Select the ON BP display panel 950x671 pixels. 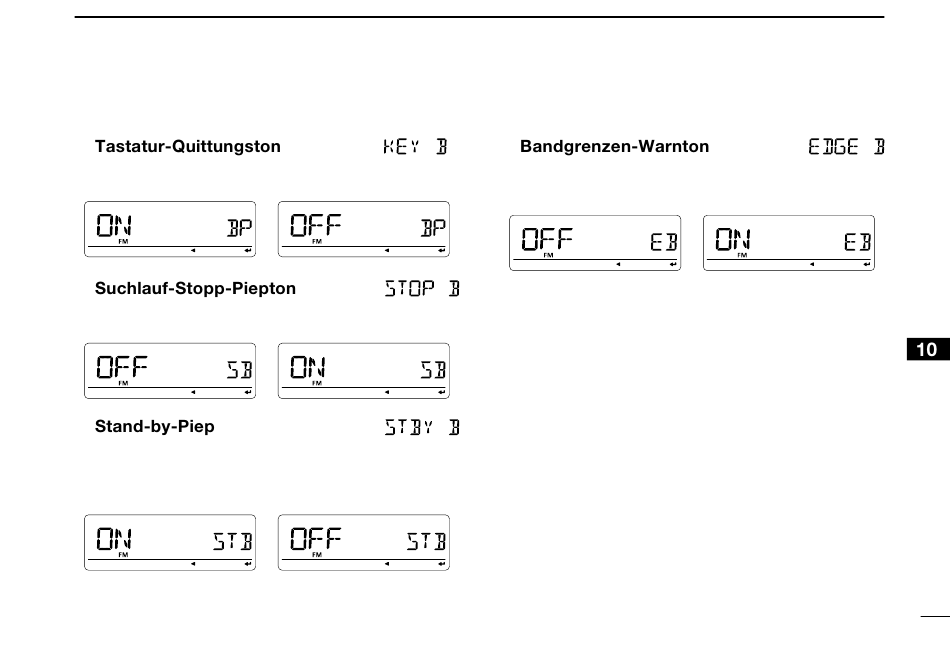(x=170, y=229)
